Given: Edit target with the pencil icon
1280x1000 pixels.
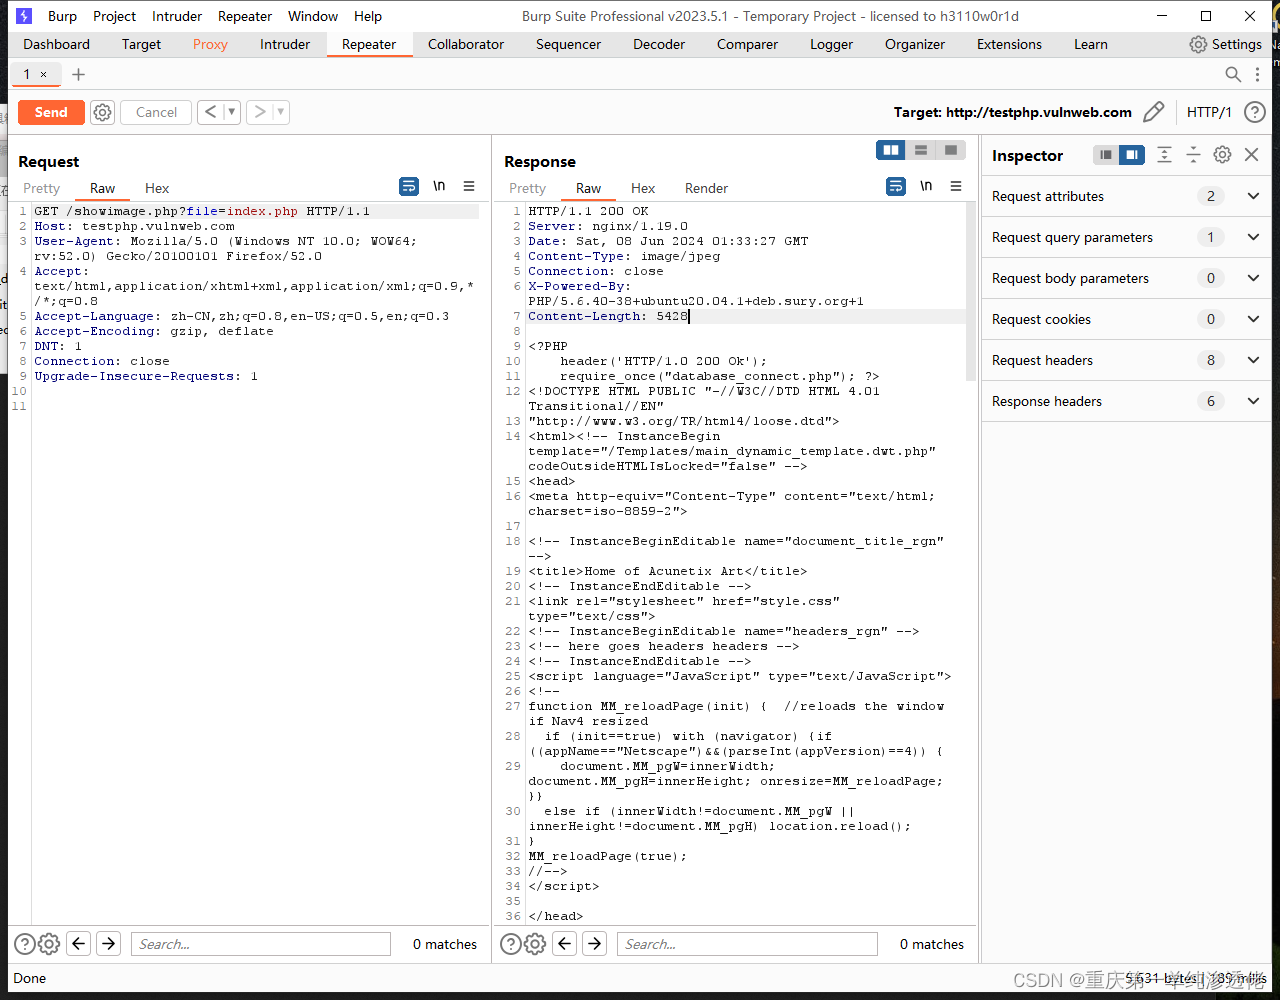Looking at the screenshot, I should (x=1153, y=112).
